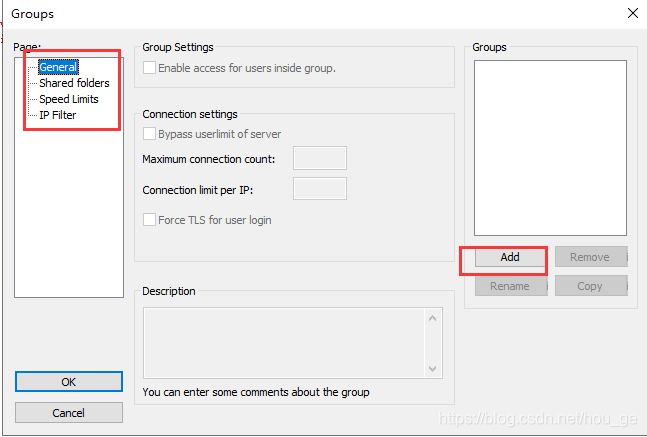Click the Description scrollbar down arrow
This screenshot has height=437, width=647.
[x=432, y=368]
